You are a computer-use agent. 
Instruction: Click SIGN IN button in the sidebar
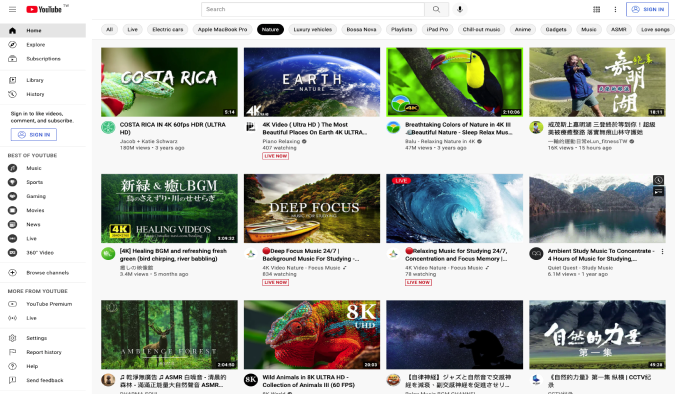[x=34, y=135]
